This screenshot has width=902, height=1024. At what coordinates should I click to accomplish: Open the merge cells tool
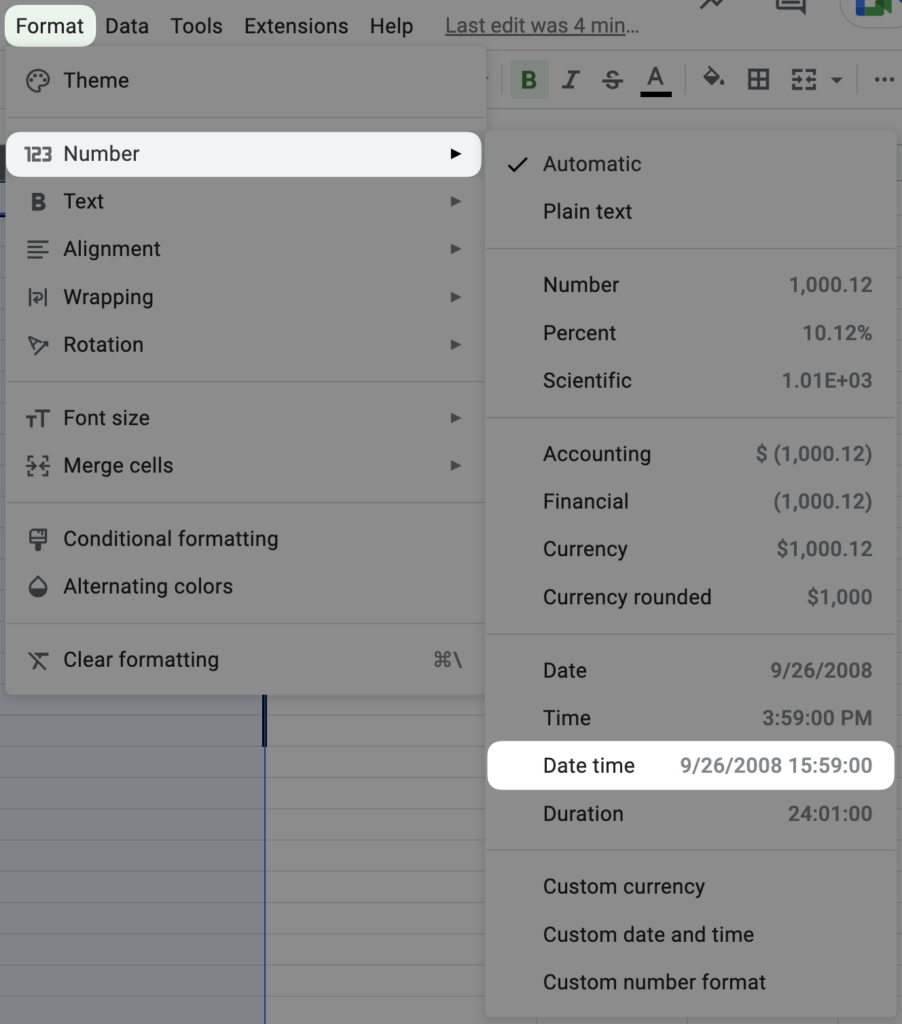point(803,79)
